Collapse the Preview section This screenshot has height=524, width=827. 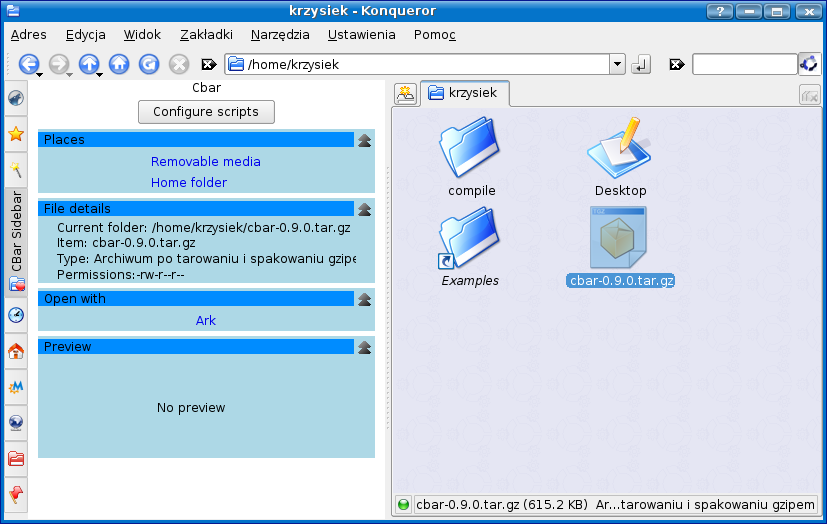pyautogui.click(x=365, y=347)
